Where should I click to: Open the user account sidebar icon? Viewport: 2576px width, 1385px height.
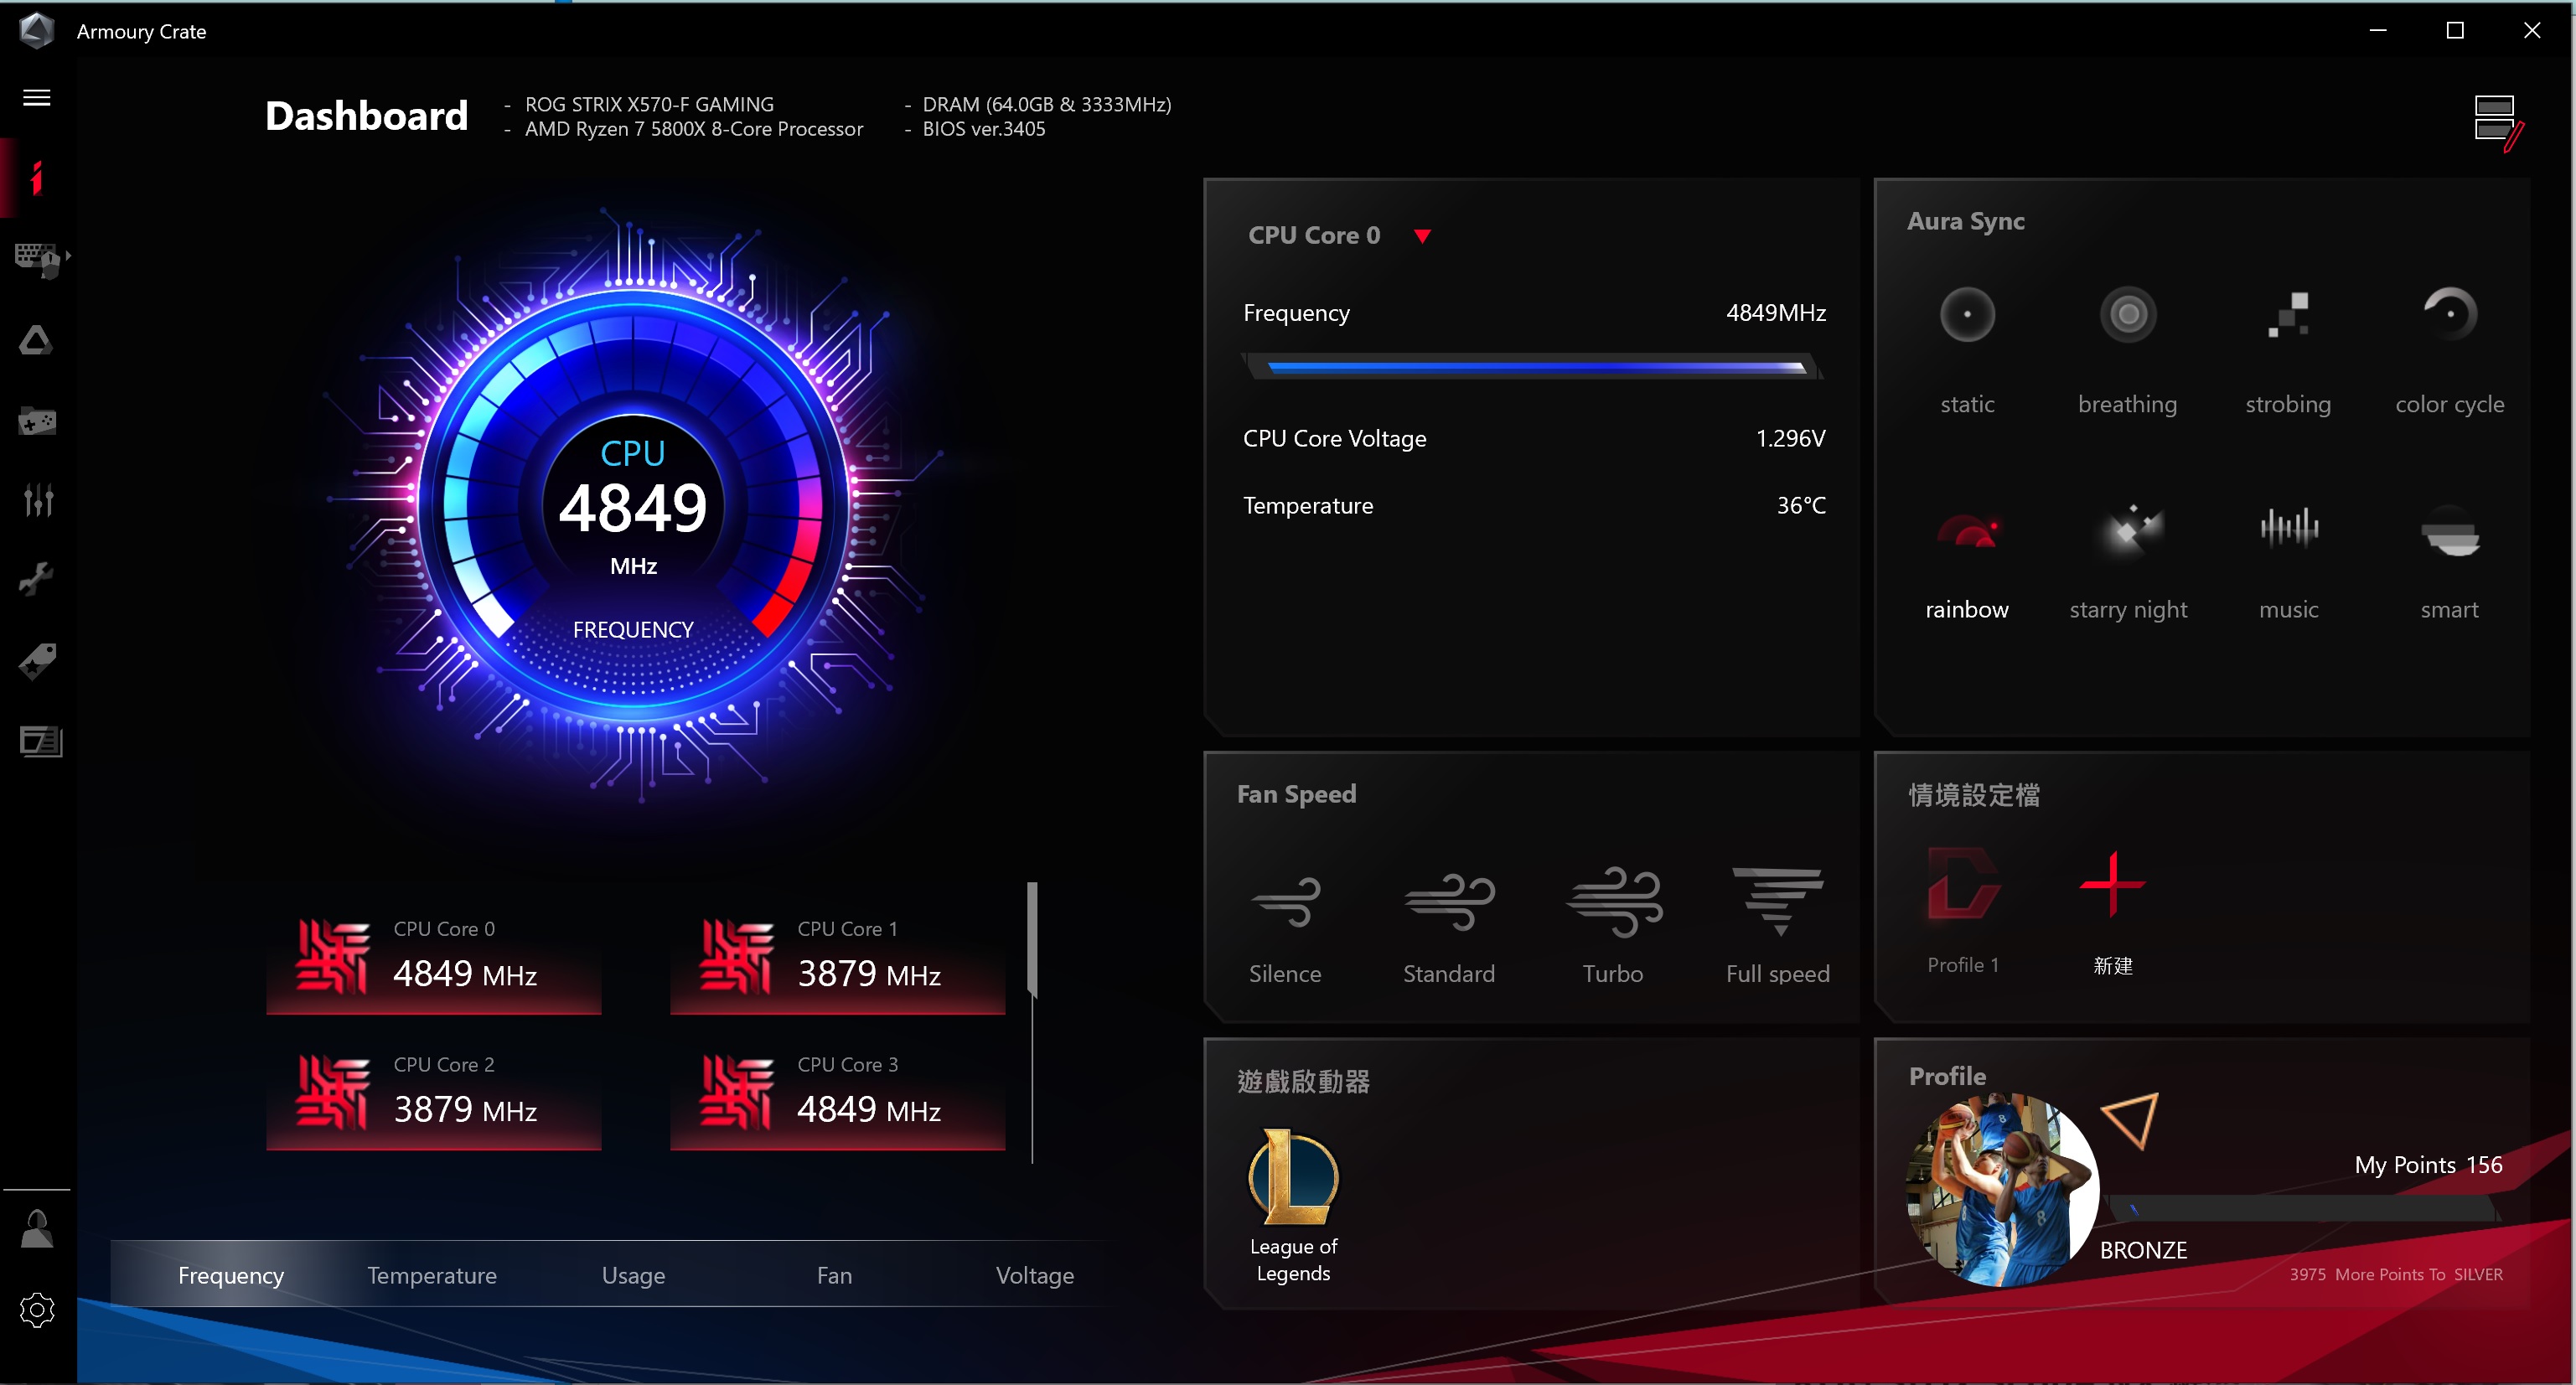37,1229
